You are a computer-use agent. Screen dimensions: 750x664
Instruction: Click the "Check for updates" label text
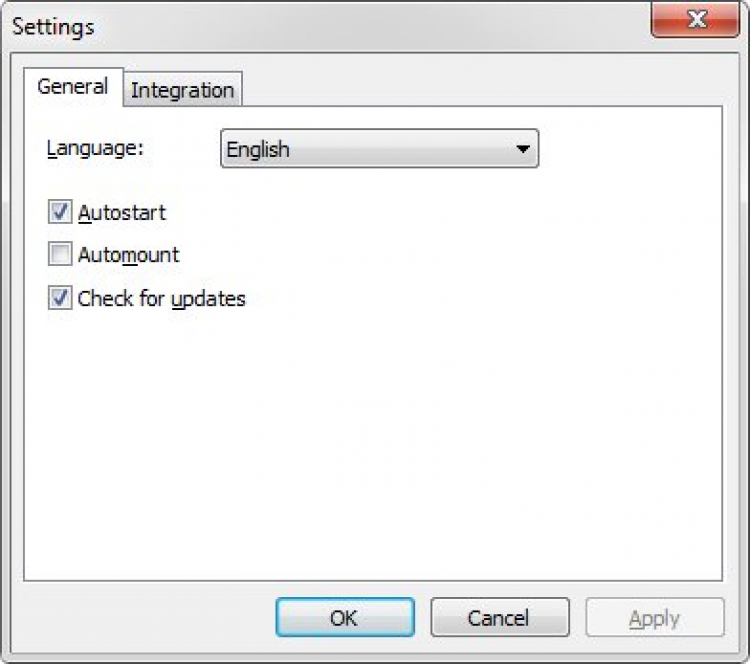coord(162,298)
